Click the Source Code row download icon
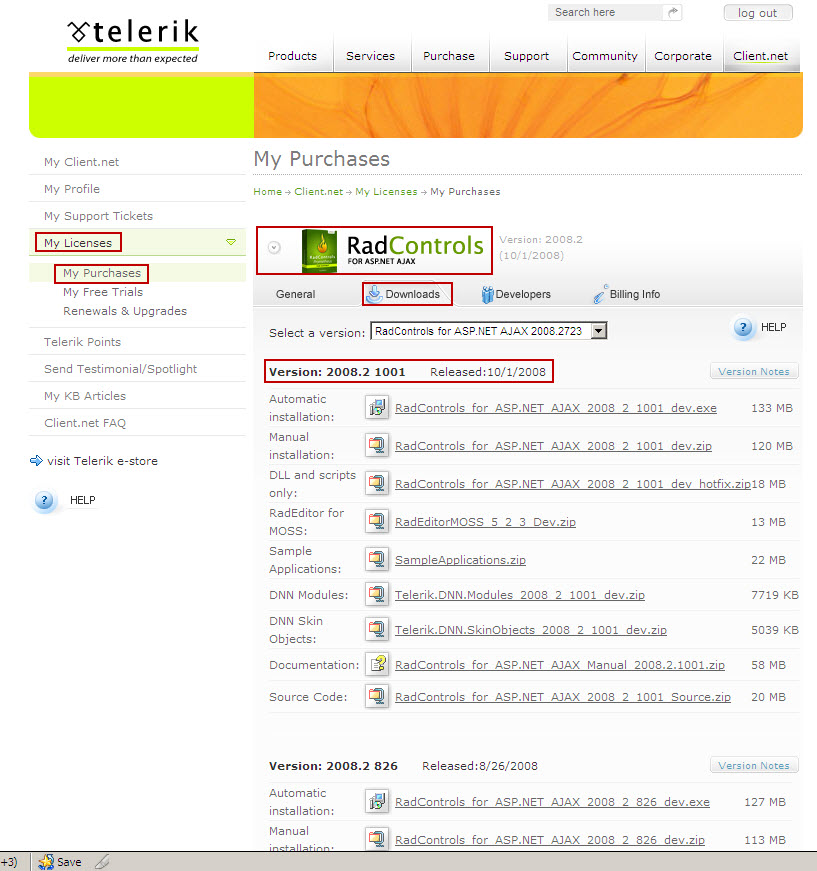This screenshot has width=817, height=871. [x=377, y=697]
